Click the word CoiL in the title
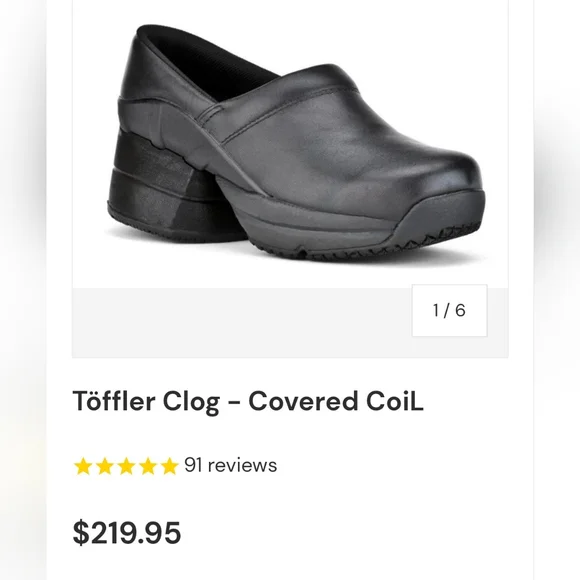 pos(395,401)
